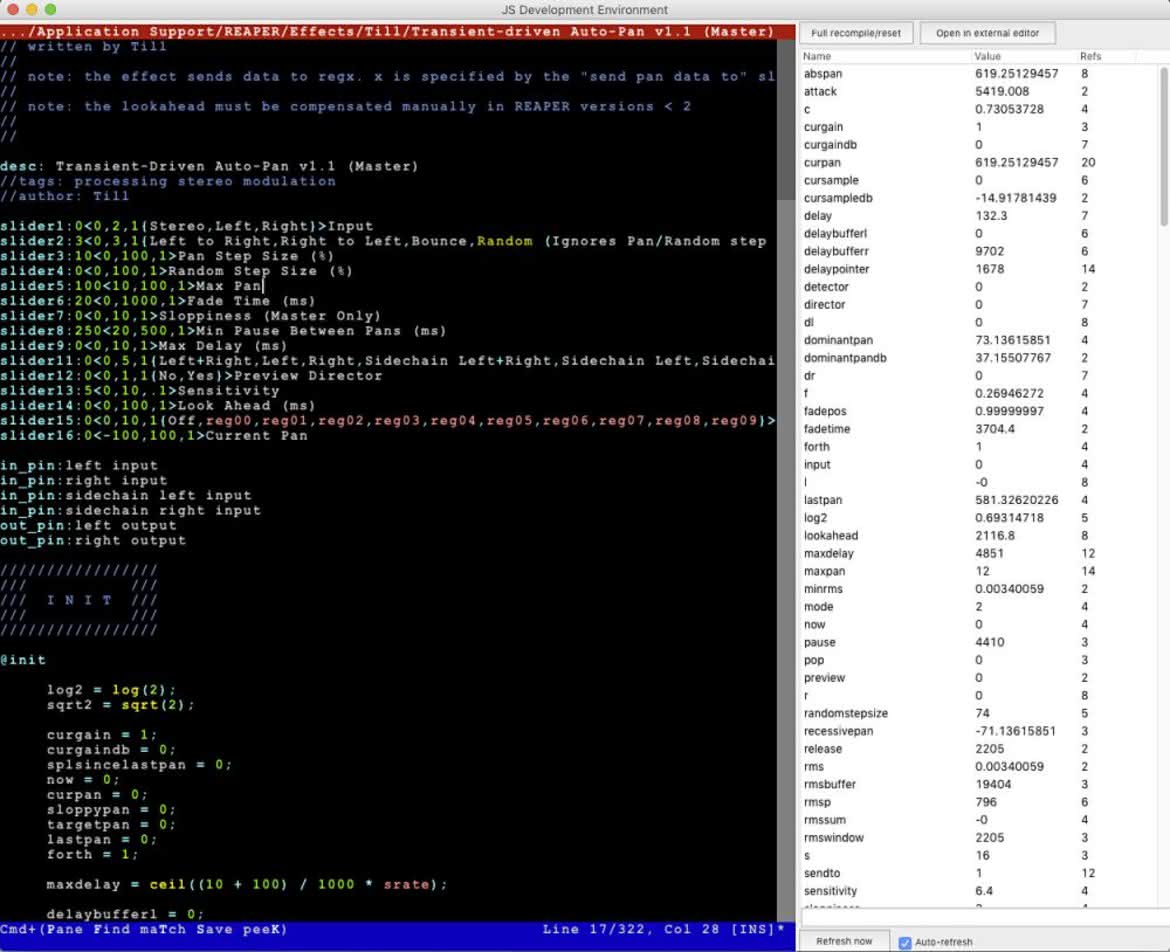Click the variable list scrollbar thumb
The image size is (1170, 952).
(1163, 145)
